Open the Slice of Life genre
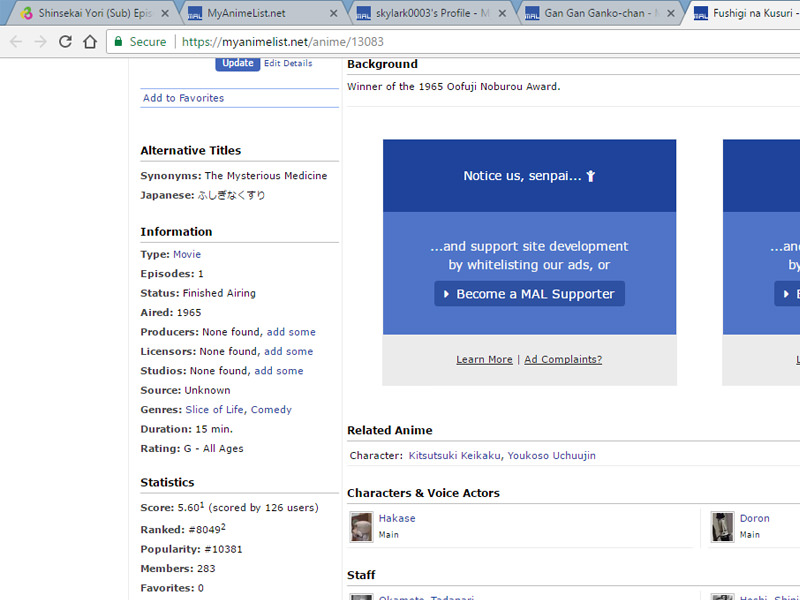This screenshot has width=800, height=600. [x=214, y=409]
